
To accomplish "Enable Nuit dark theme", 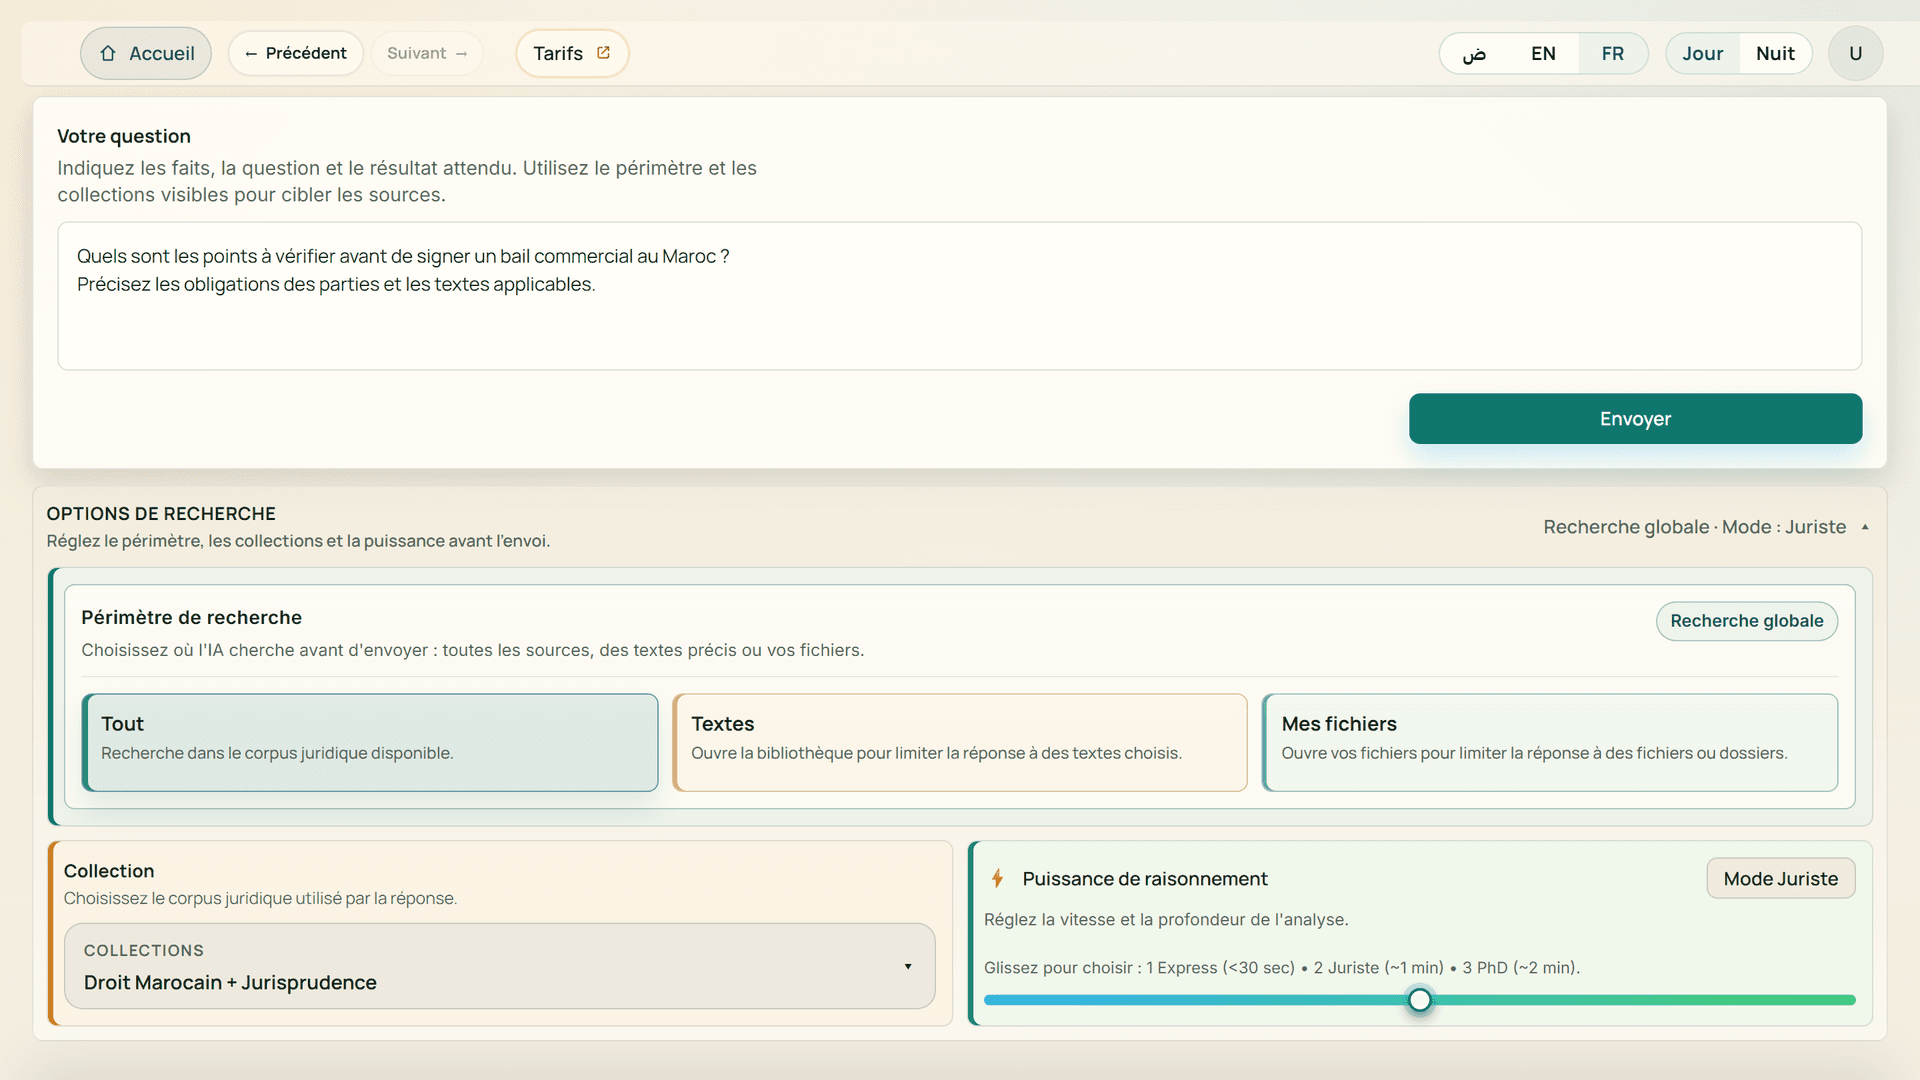I will pos(1775,54).
